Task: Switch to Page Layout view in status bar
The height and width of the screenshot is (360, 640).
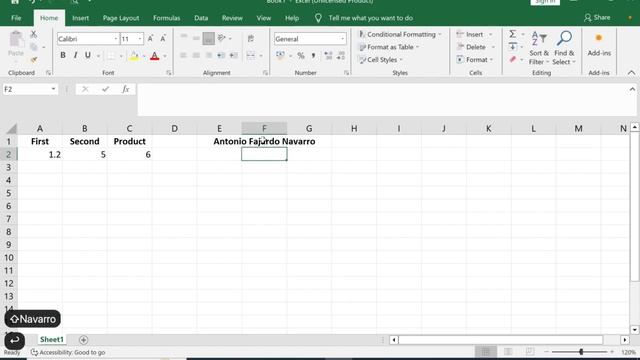Action: (x=508, y=351)
